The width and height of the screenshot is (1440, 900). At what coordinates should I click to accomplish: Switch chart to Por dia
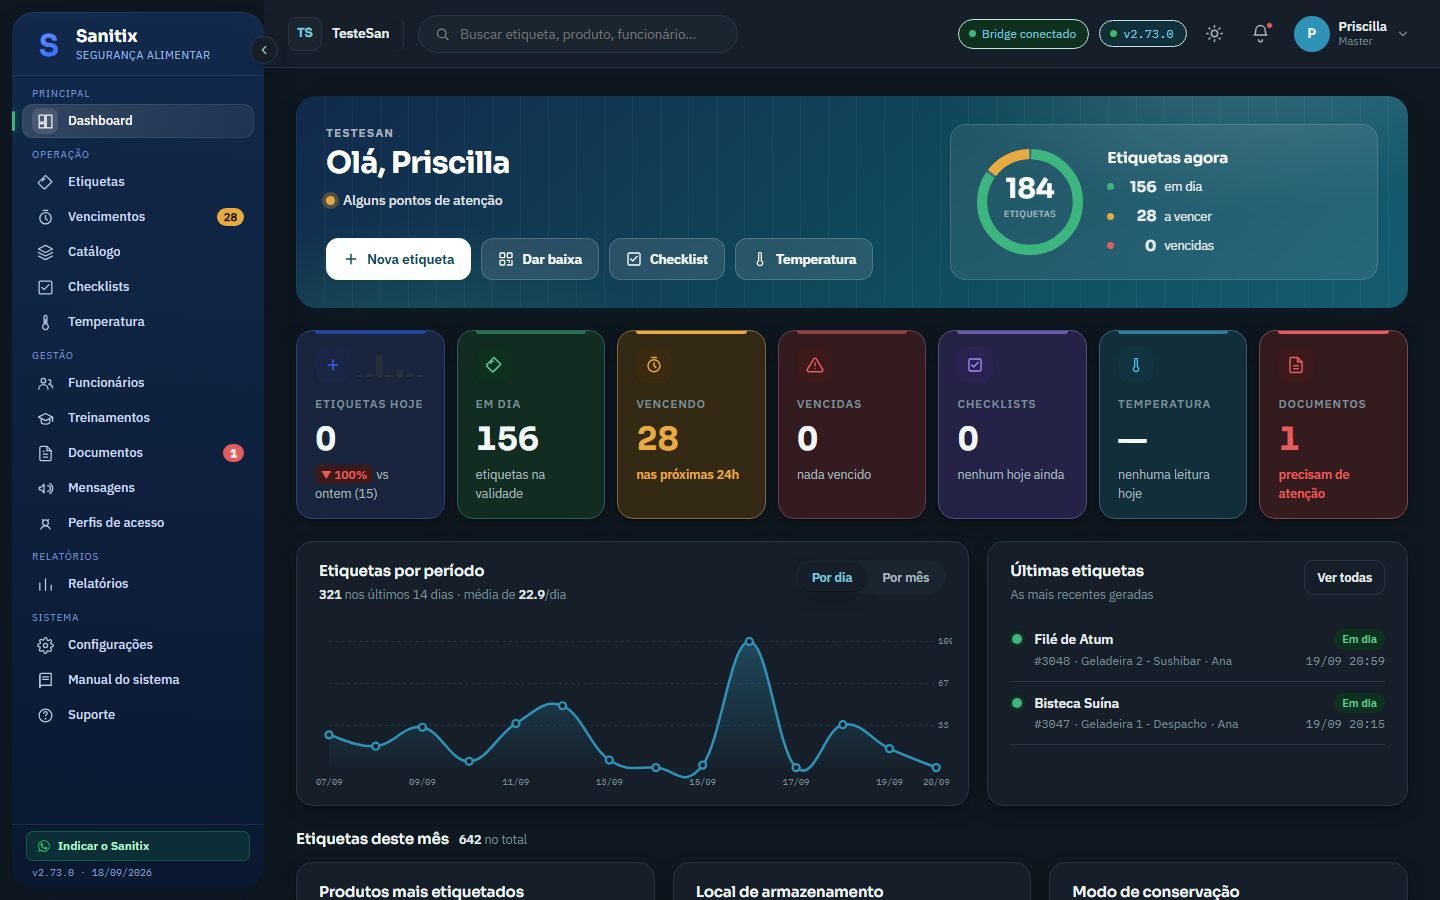tap(832, 578)
